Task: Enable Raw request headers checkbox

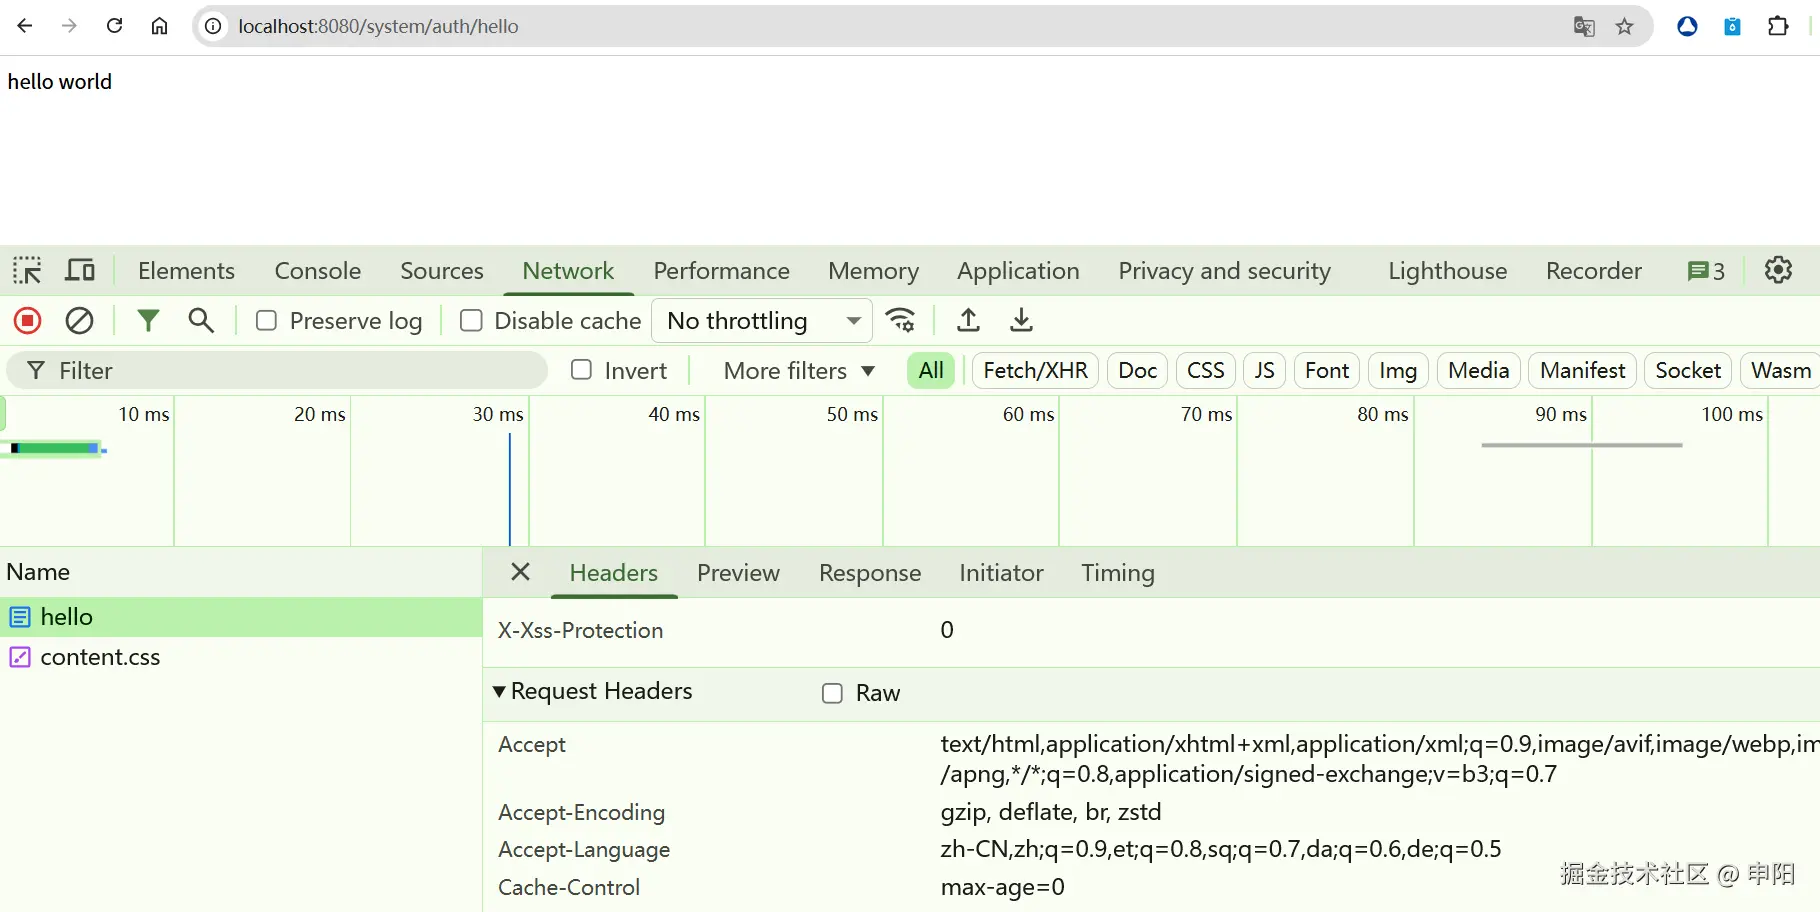Action: [832, 693]
